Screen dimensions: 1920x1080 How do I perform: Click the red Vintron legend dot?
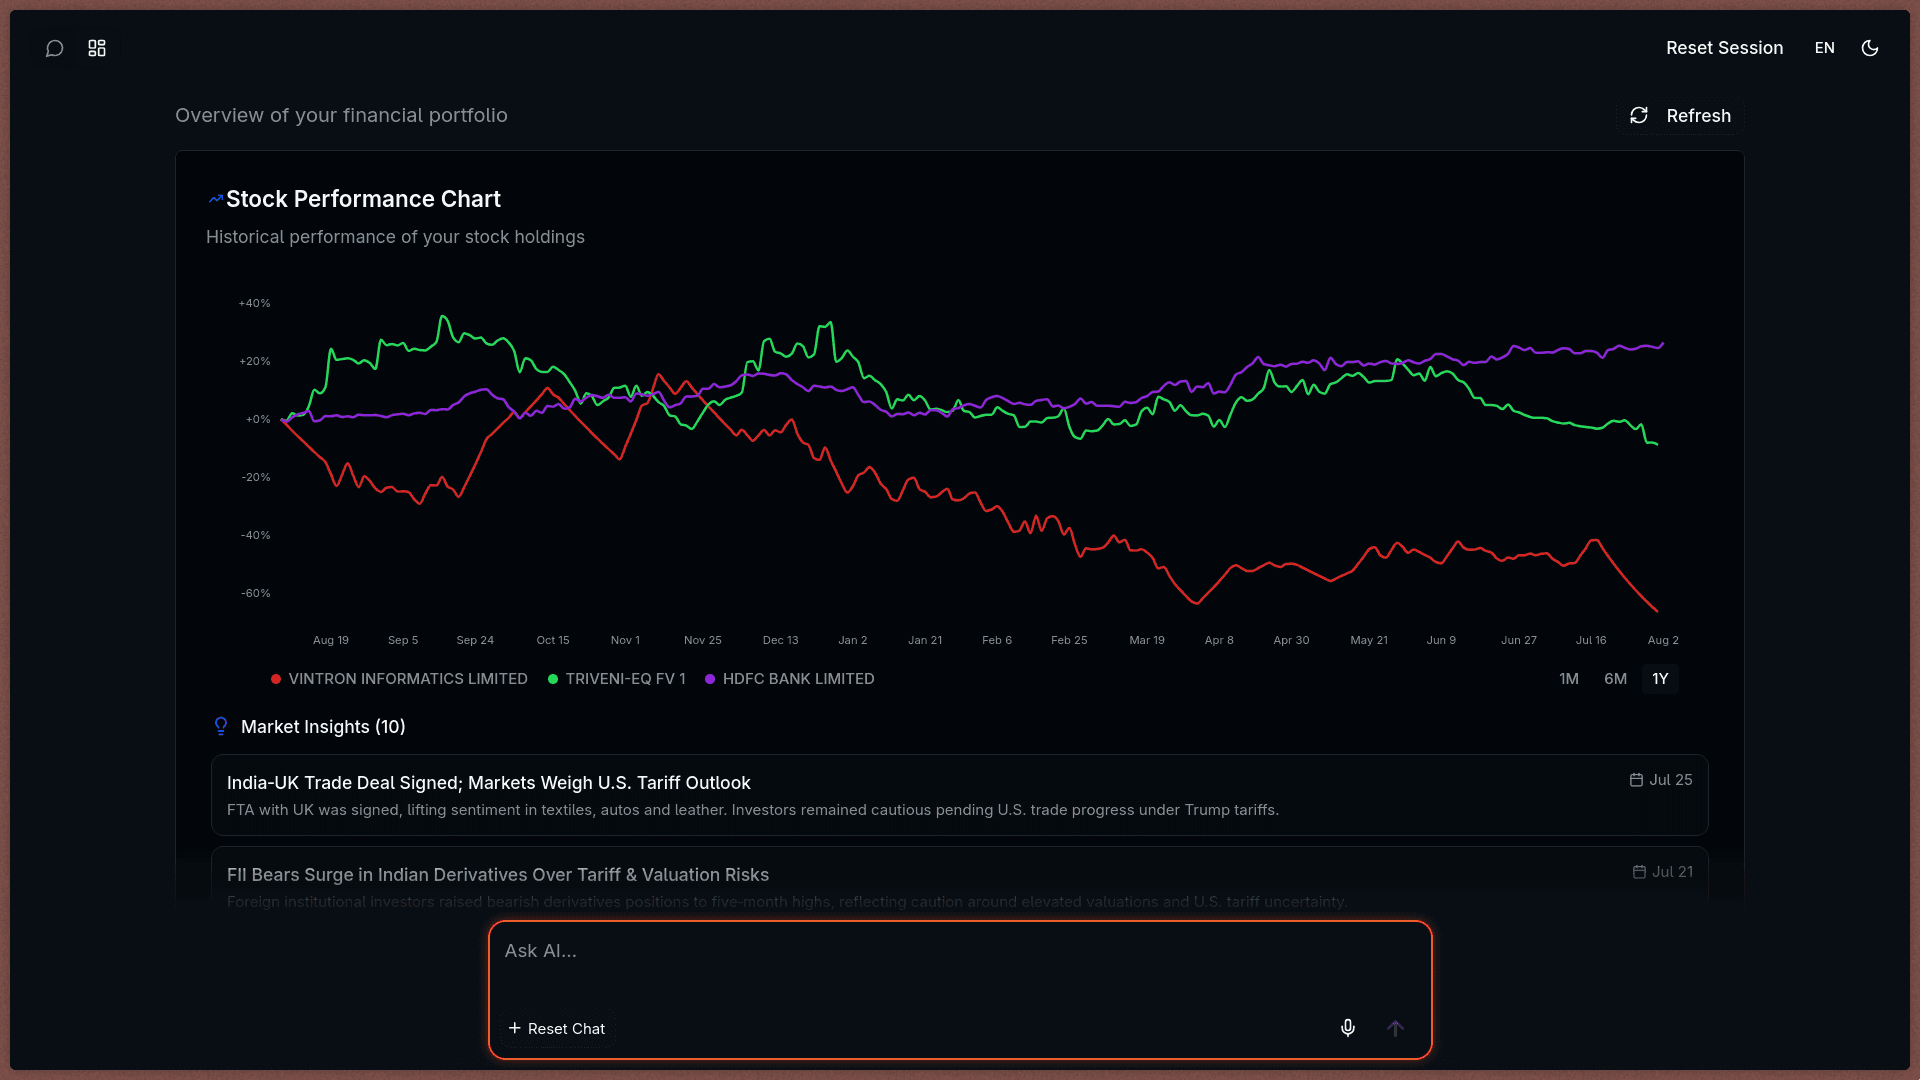[x=276, y=679]
